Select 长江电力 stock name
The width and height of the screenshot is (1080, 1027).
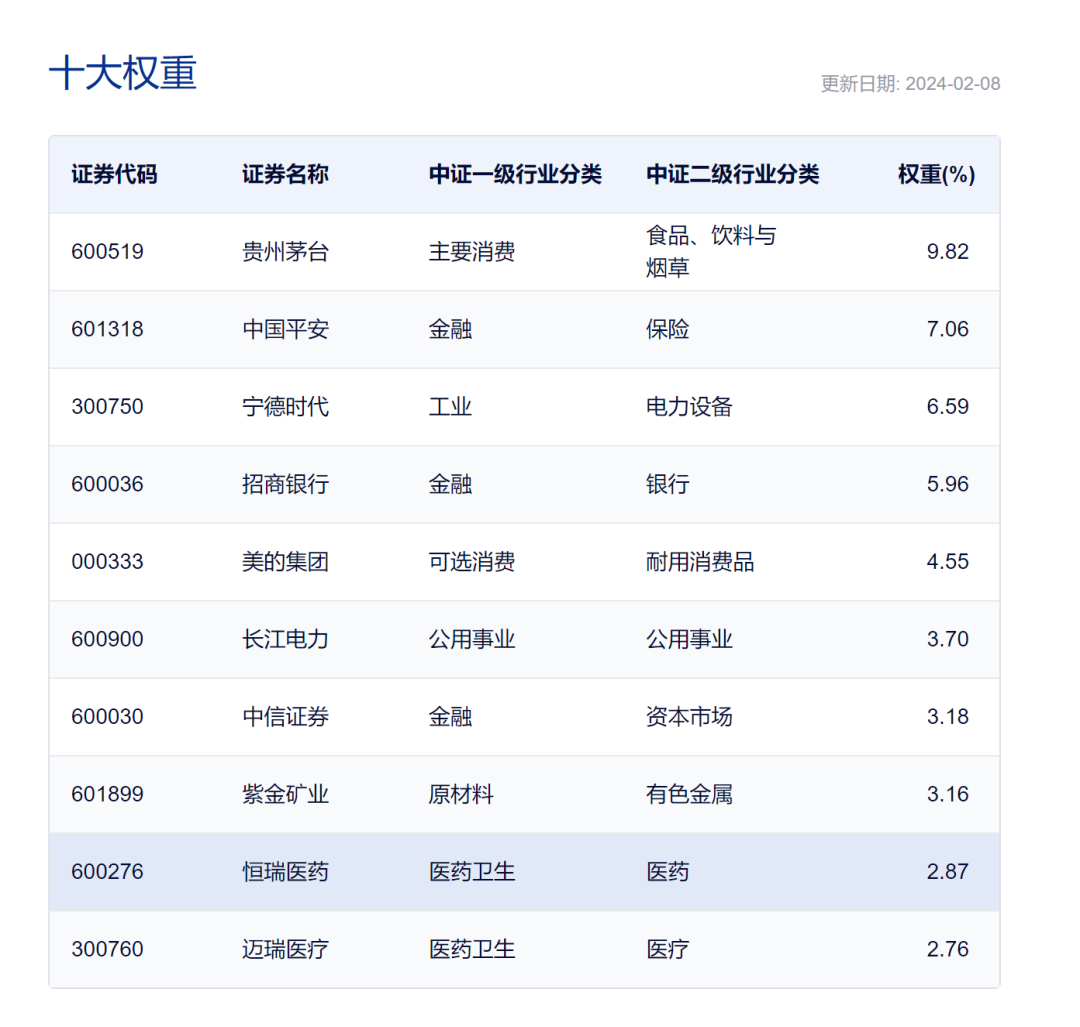point(285,639)
